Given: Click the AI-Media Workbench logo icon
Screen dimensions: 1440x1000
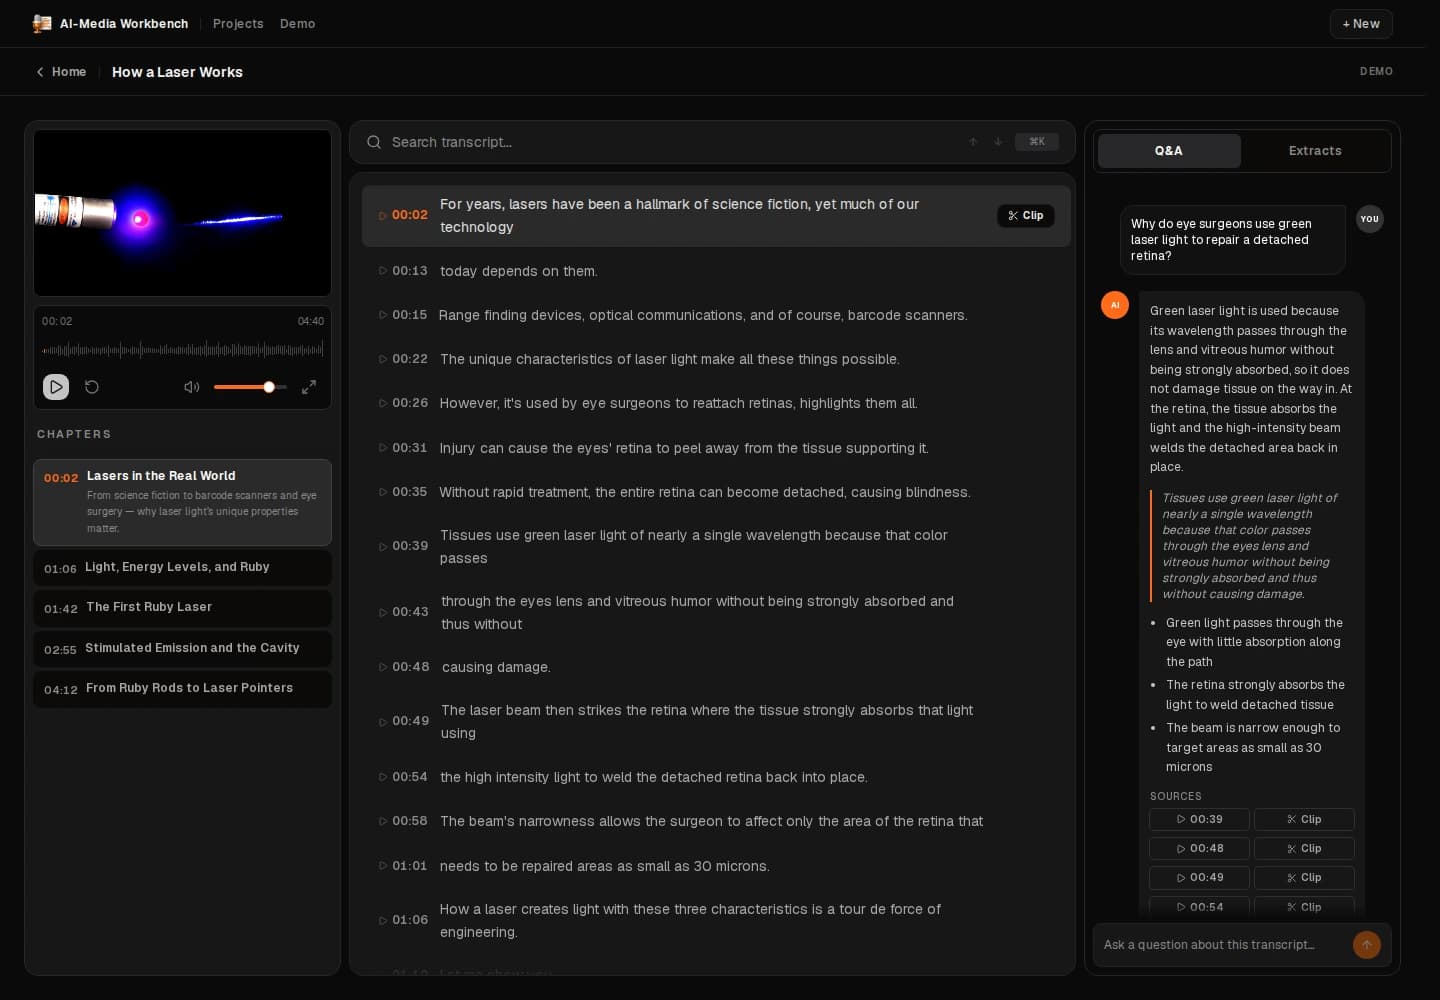Looking at the screenshot, I should tap(42, 24).
